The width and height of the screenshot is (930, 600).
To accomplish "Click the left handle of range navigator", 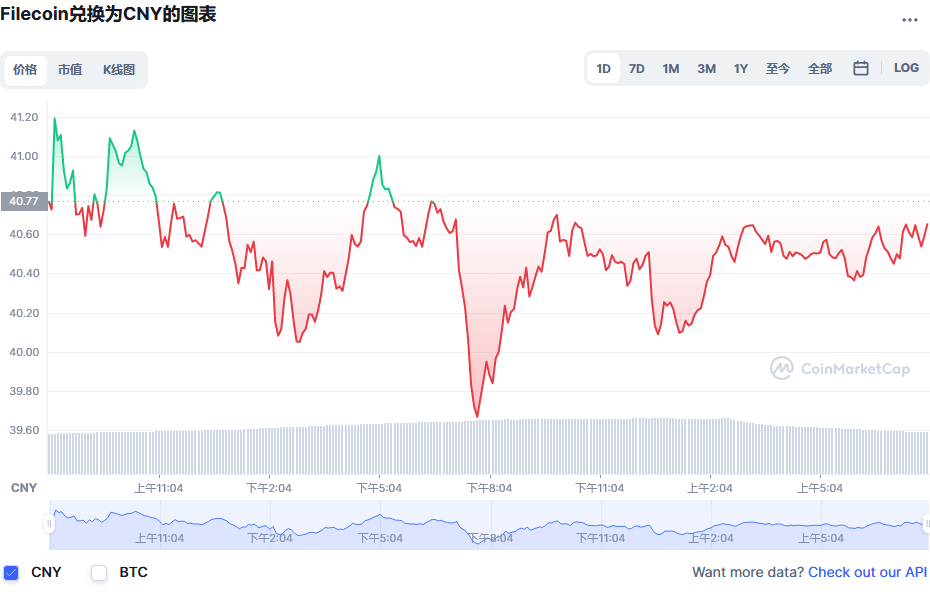I will click(49, 524).
